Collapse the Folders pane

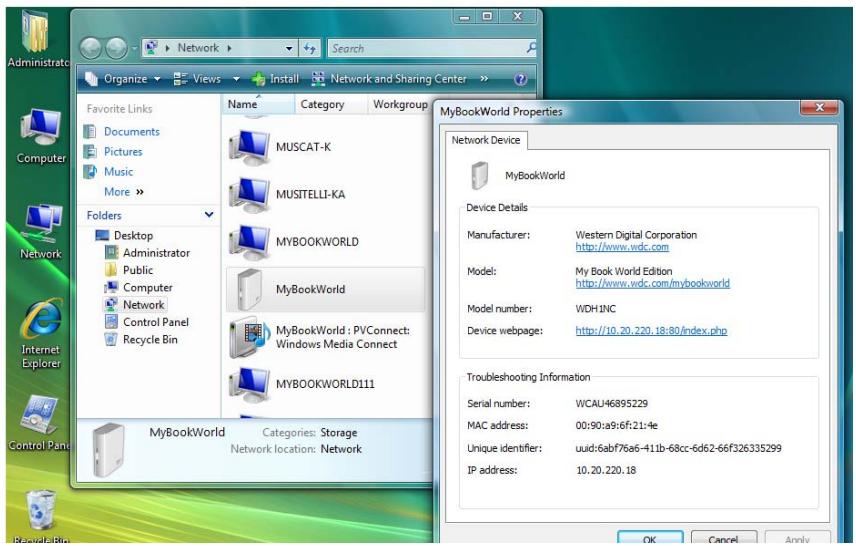tap(209, 215)
